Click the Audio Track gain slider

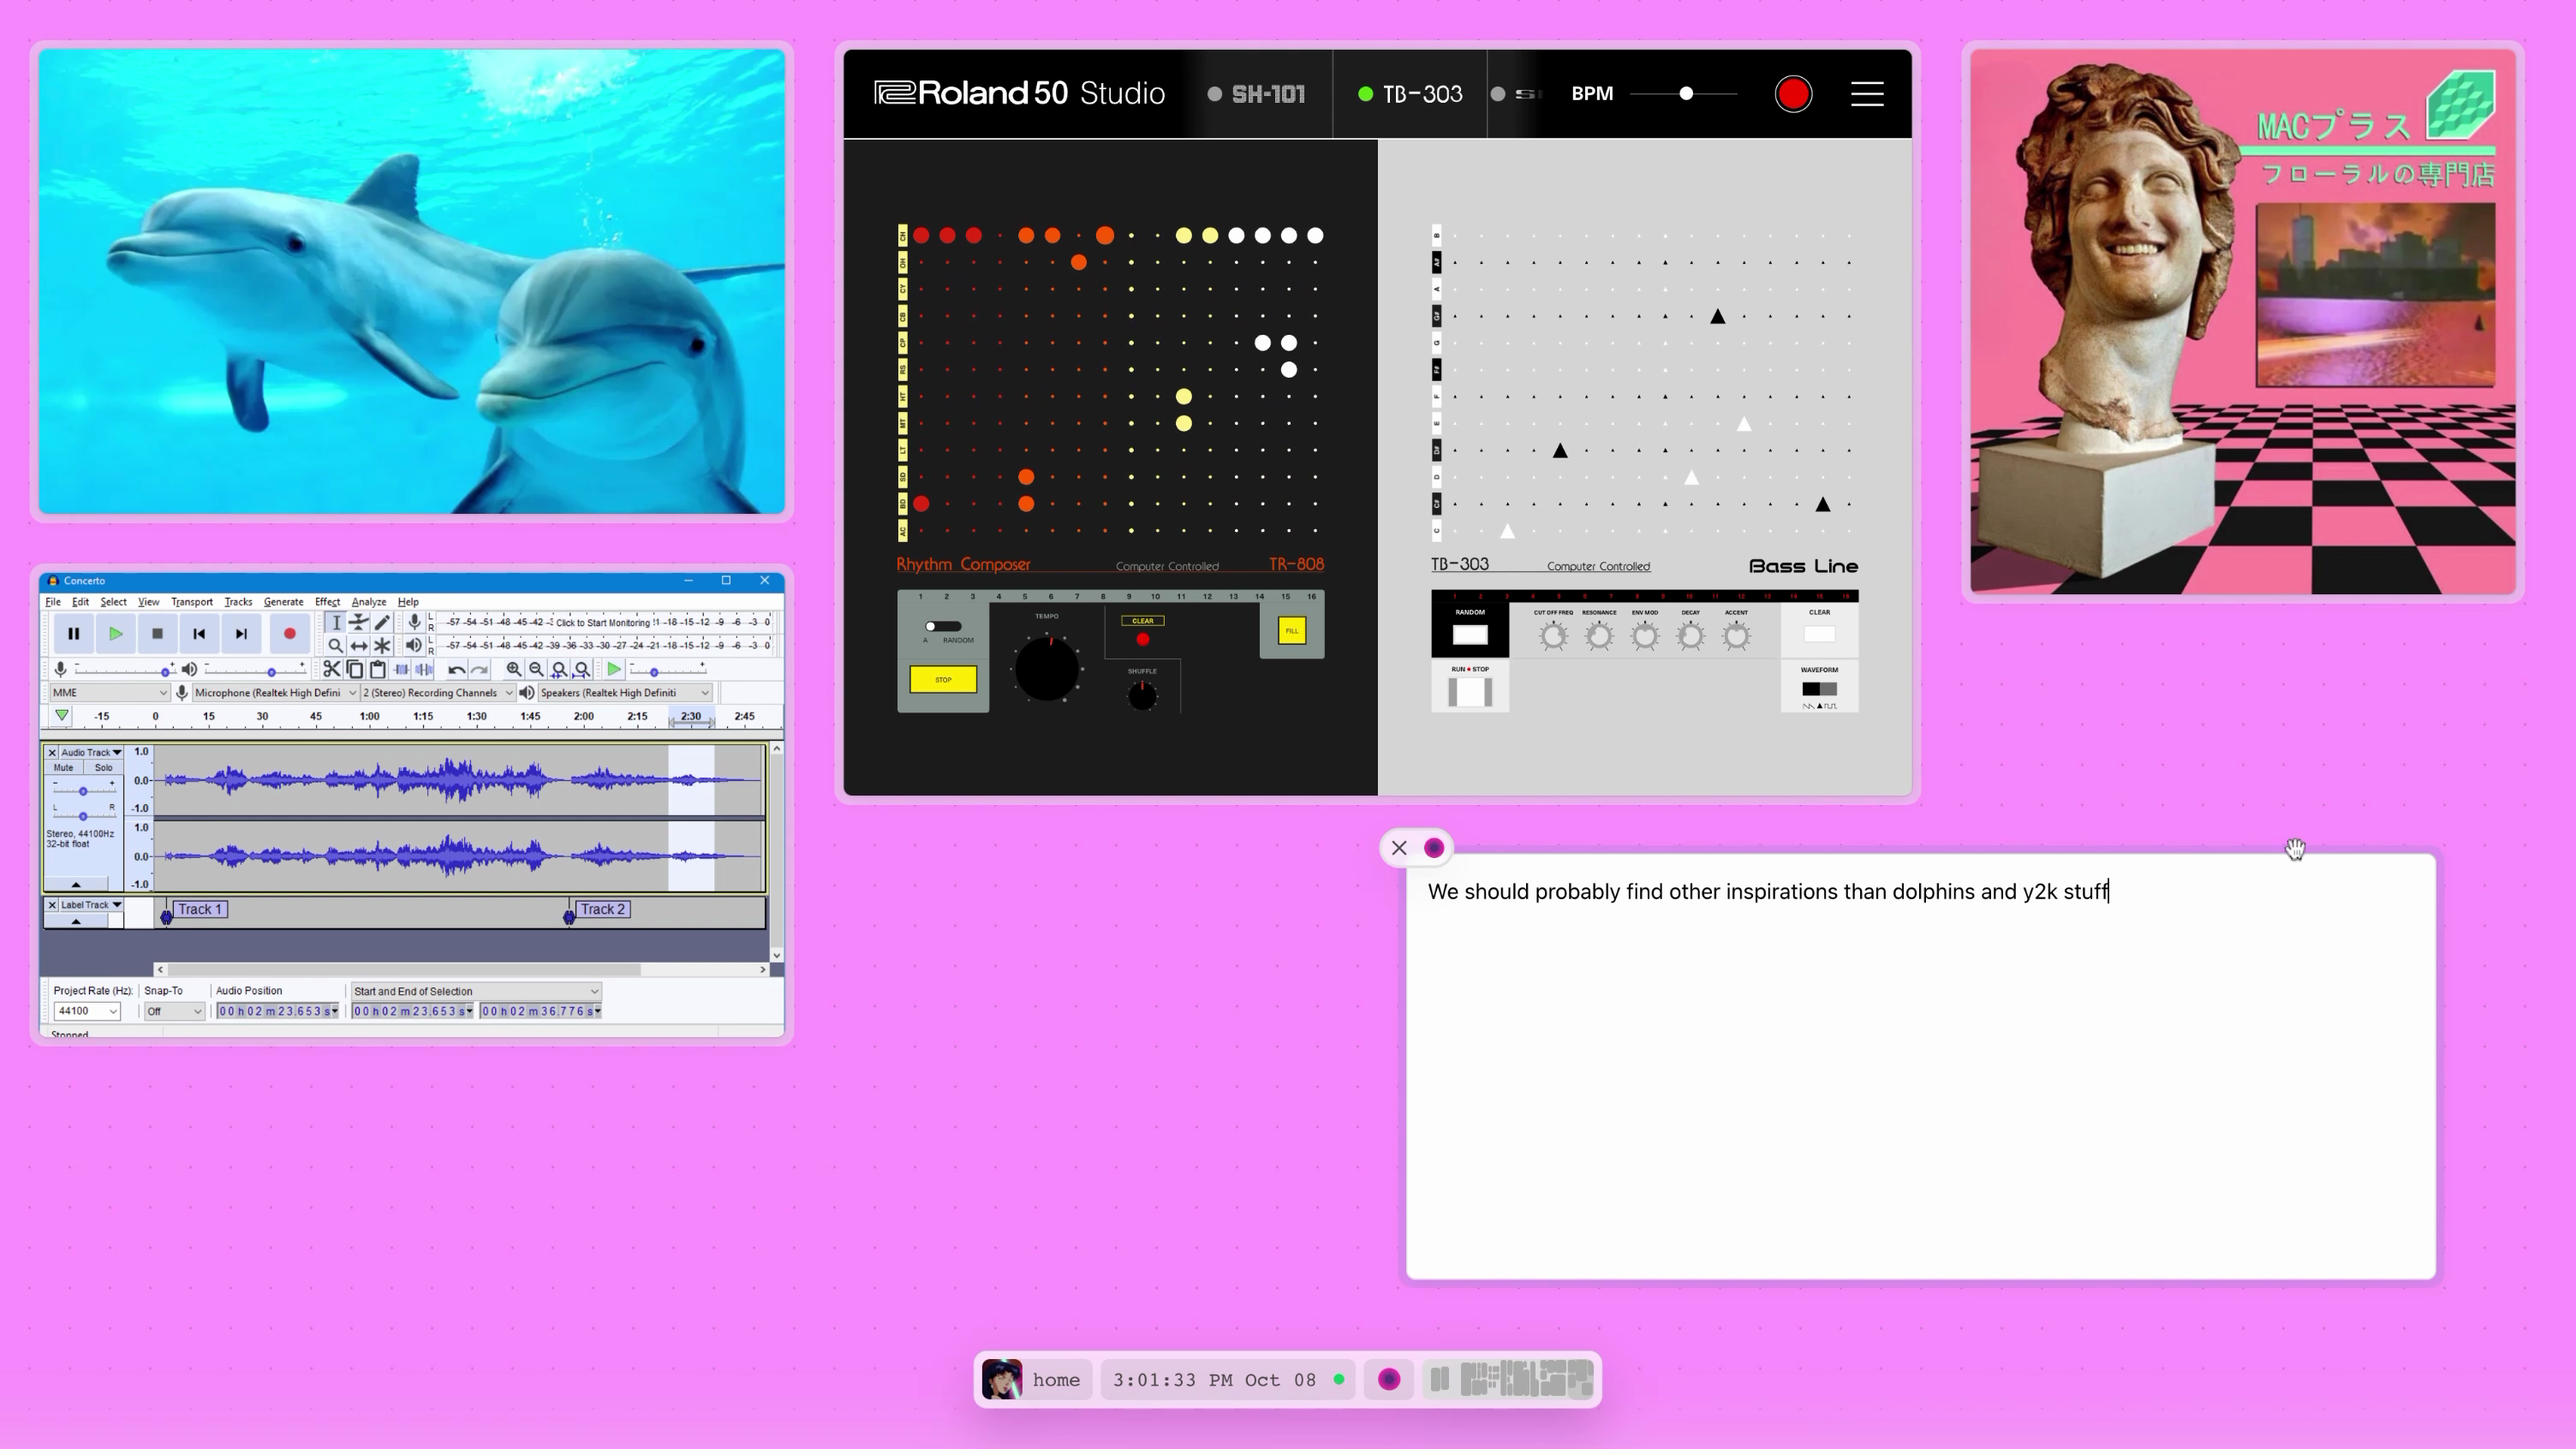[x=83, y=792]
